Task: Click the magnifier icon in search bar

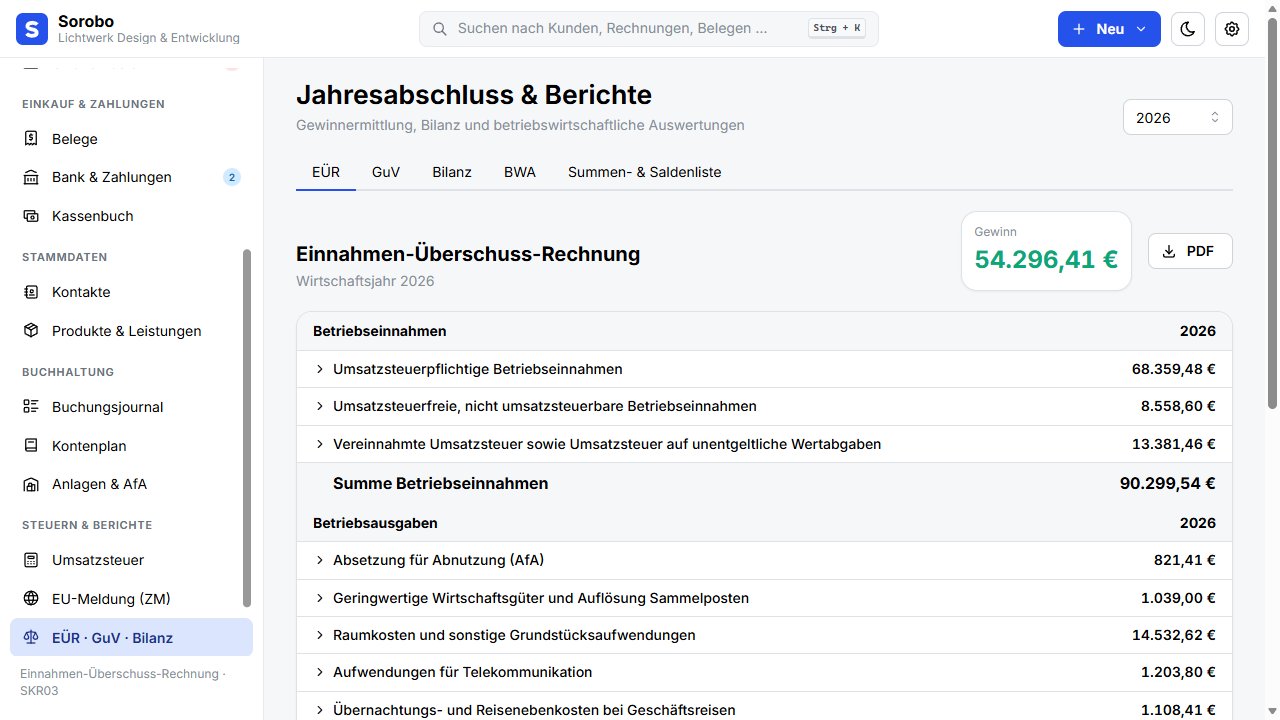Action: point(439,29)
